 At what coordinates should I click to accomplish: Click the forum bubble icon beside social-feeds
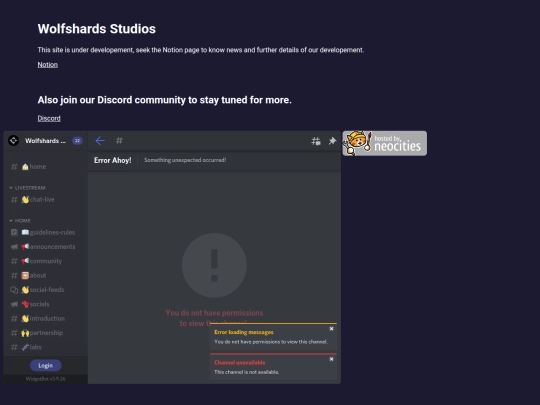pos(14,290)
